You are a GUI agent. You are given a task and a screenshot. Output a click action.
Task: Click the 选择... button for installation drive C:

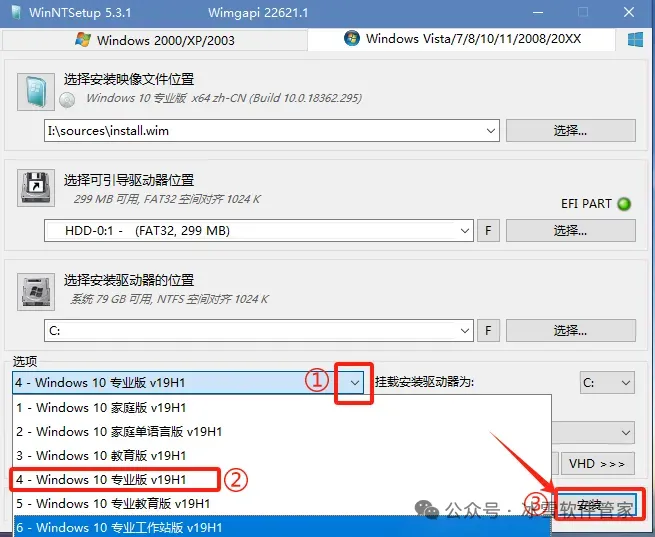tap(571, 331)
